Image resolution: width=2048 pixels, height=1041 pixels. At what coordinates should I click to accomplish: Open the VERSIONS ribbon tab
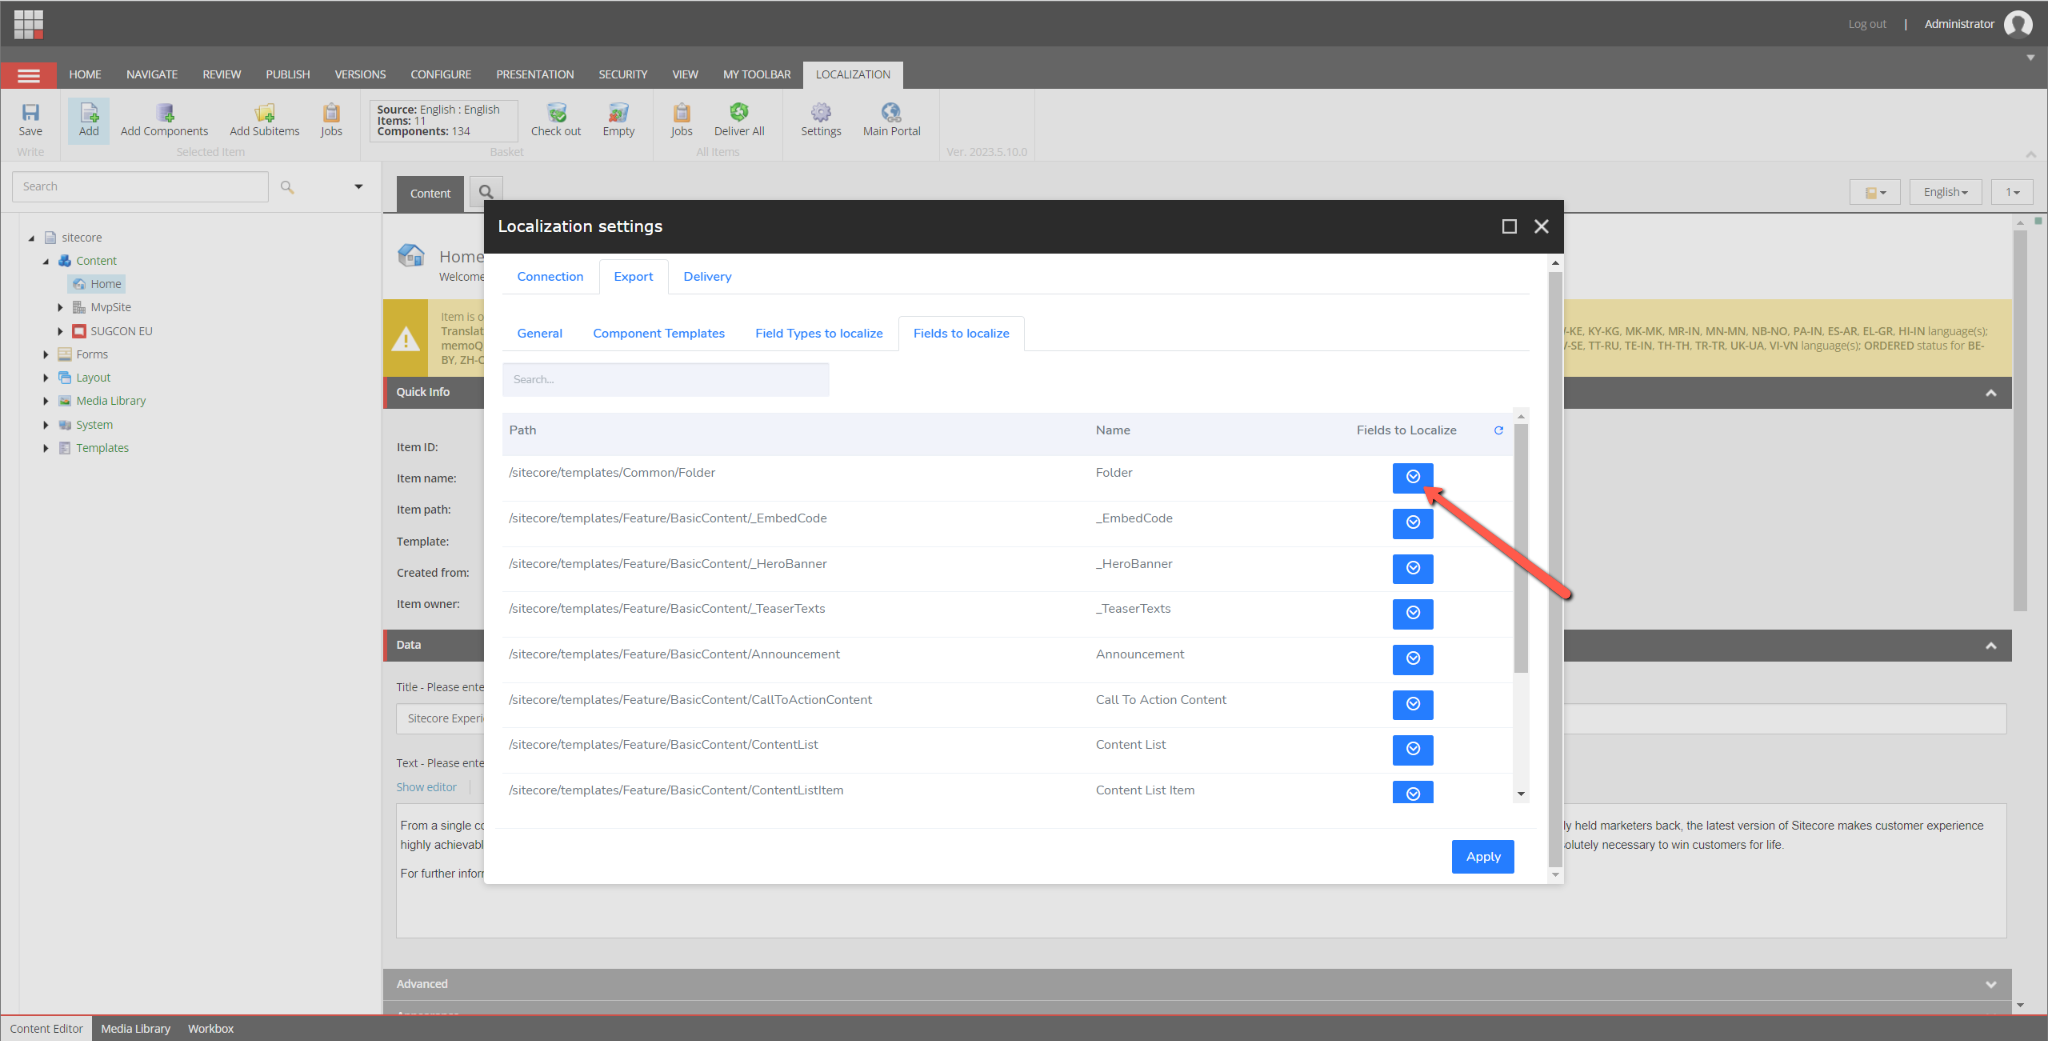click(x=360, y=75)
